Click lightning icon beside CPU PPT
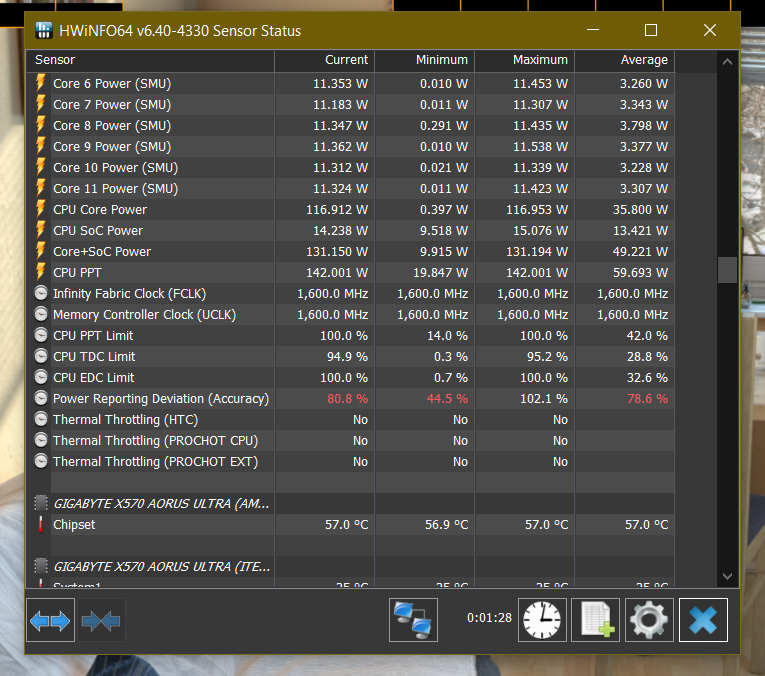 click(x=41, y=272)
